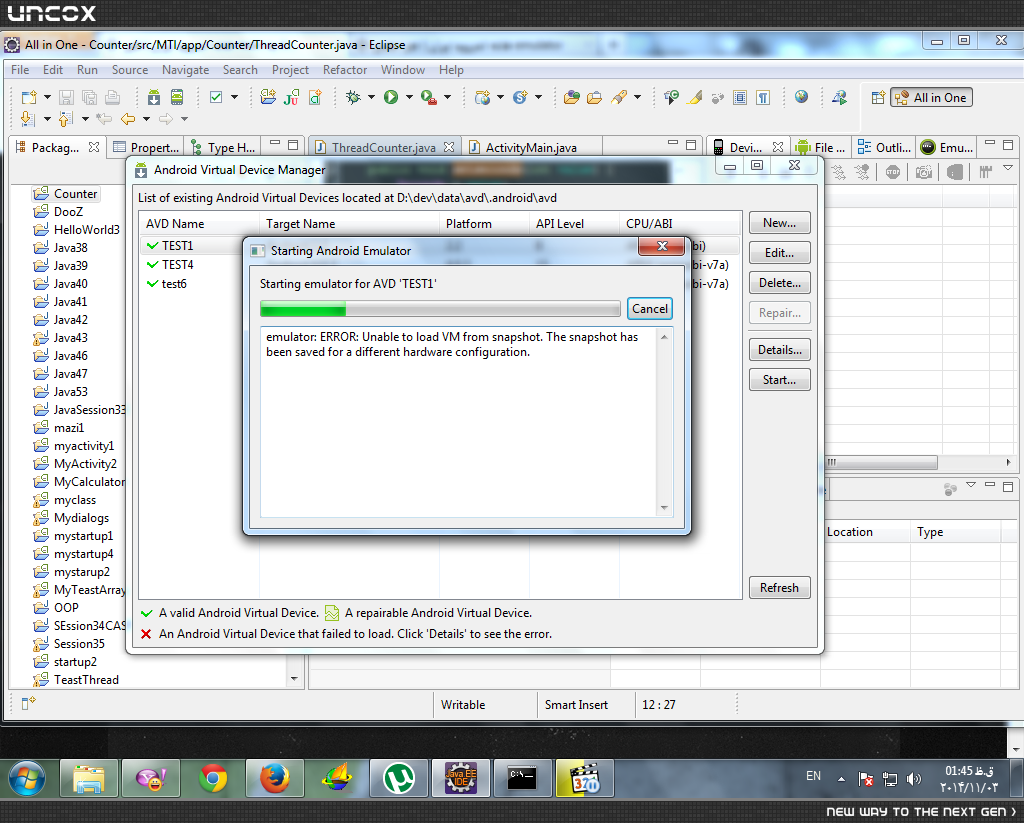Image resolution: width=1024 pixels, height=823 pixels.
Task: Show whitespace characters pilcrow icon
Action: point(763,97)
